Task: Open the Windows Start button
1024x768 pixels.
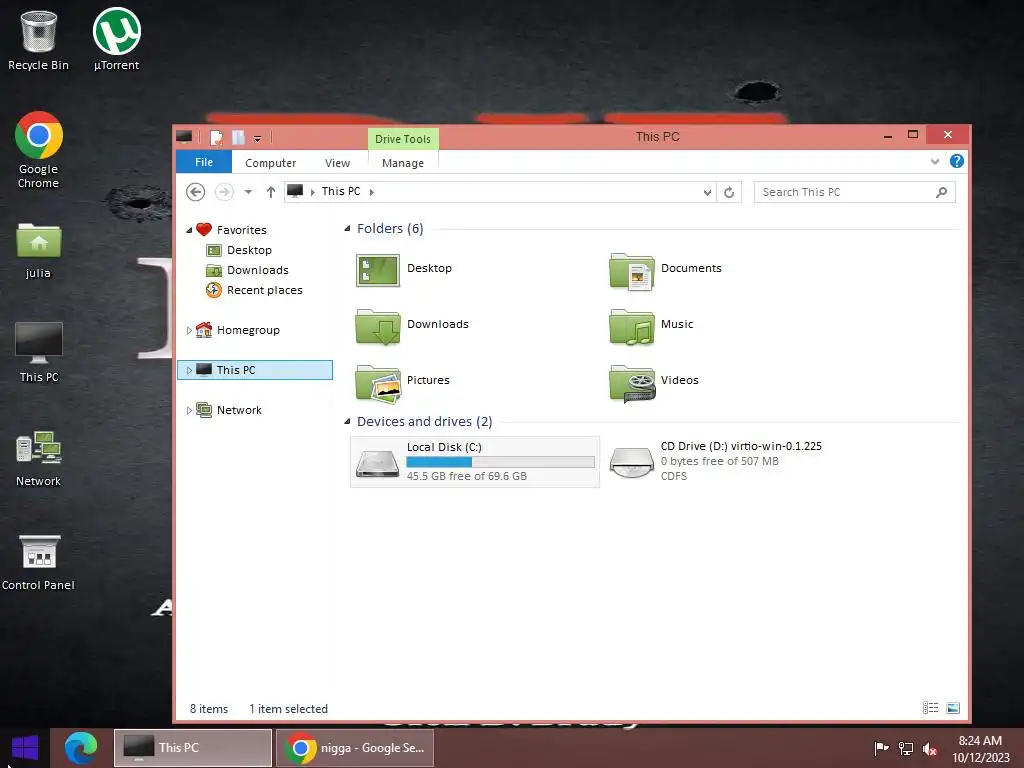Action: tap(25, 748)
